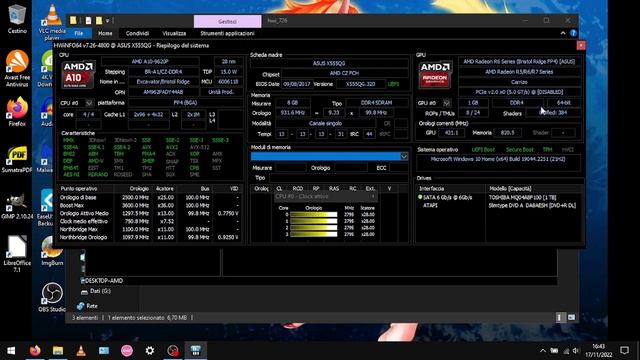Click the Canale singolo mode field
640x360 pixels.
(325, 123)
